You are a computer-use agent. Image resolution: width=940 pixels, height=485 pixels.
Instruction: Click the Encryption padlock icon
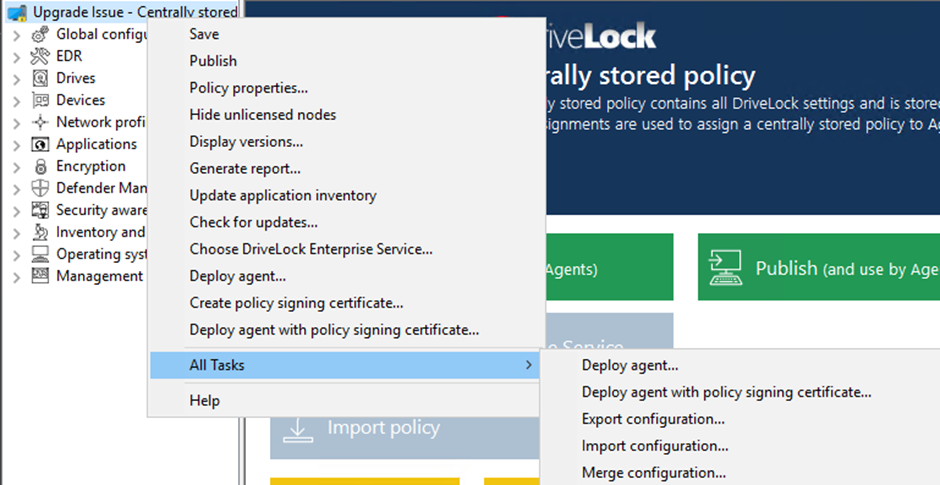click(40, 166)
